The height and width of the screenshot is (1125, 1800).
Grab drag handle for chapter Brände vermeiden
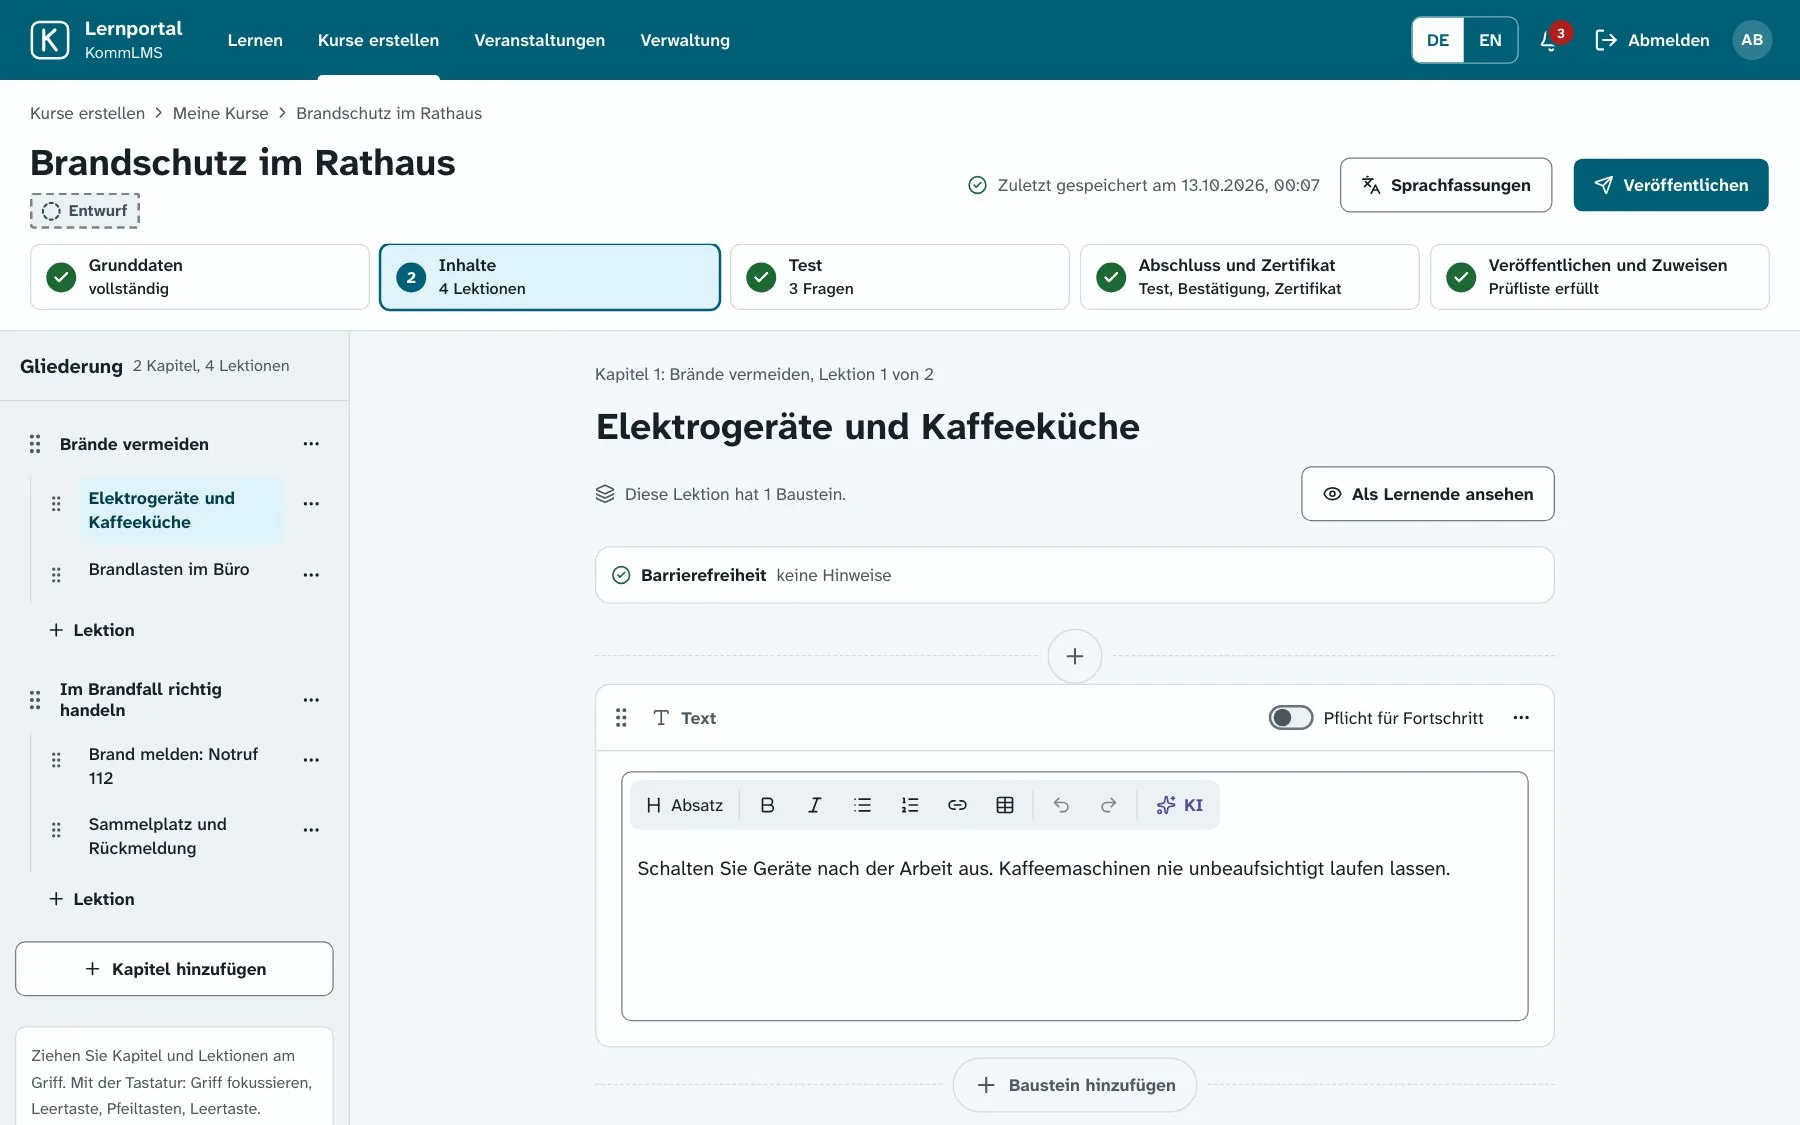pyautogui.click(x=35, y=444)
